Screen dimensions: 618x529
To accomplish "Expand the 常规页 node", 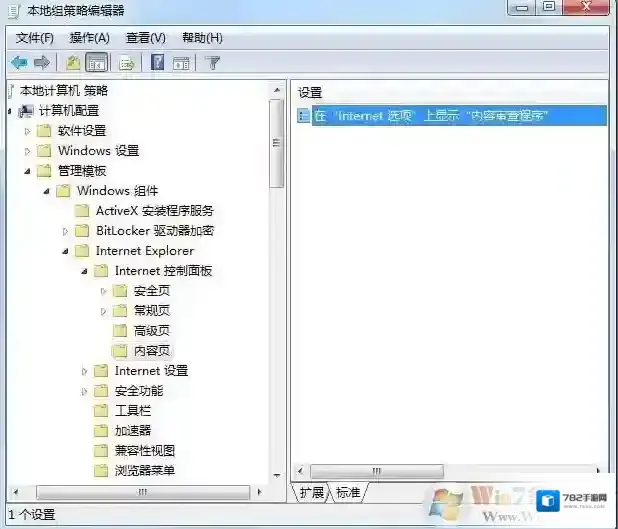I will (103, 311).
